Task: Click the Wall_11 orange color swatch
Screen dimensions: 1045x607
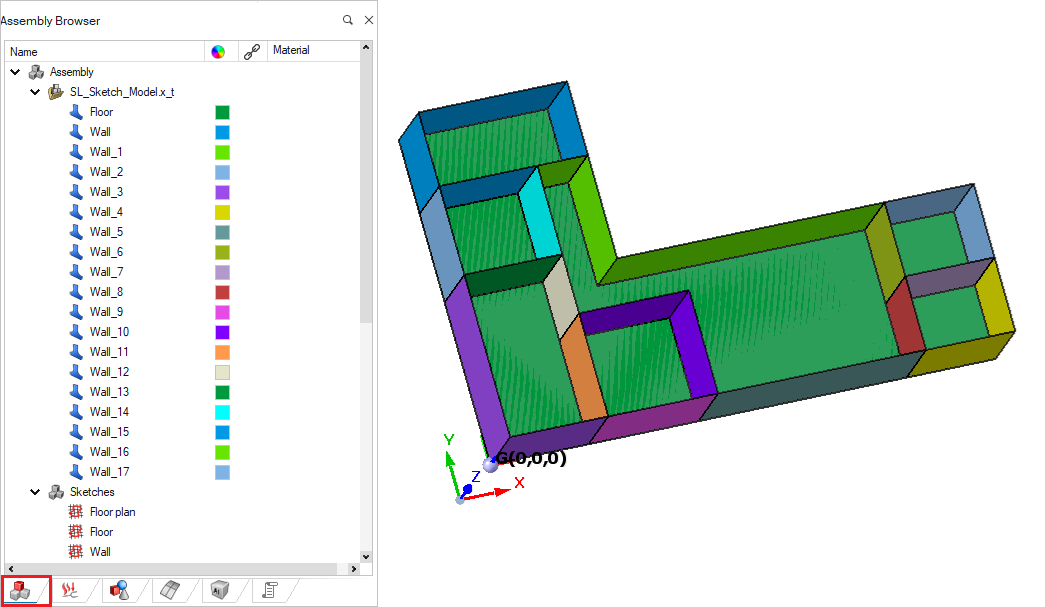Action: coord(222,352)
